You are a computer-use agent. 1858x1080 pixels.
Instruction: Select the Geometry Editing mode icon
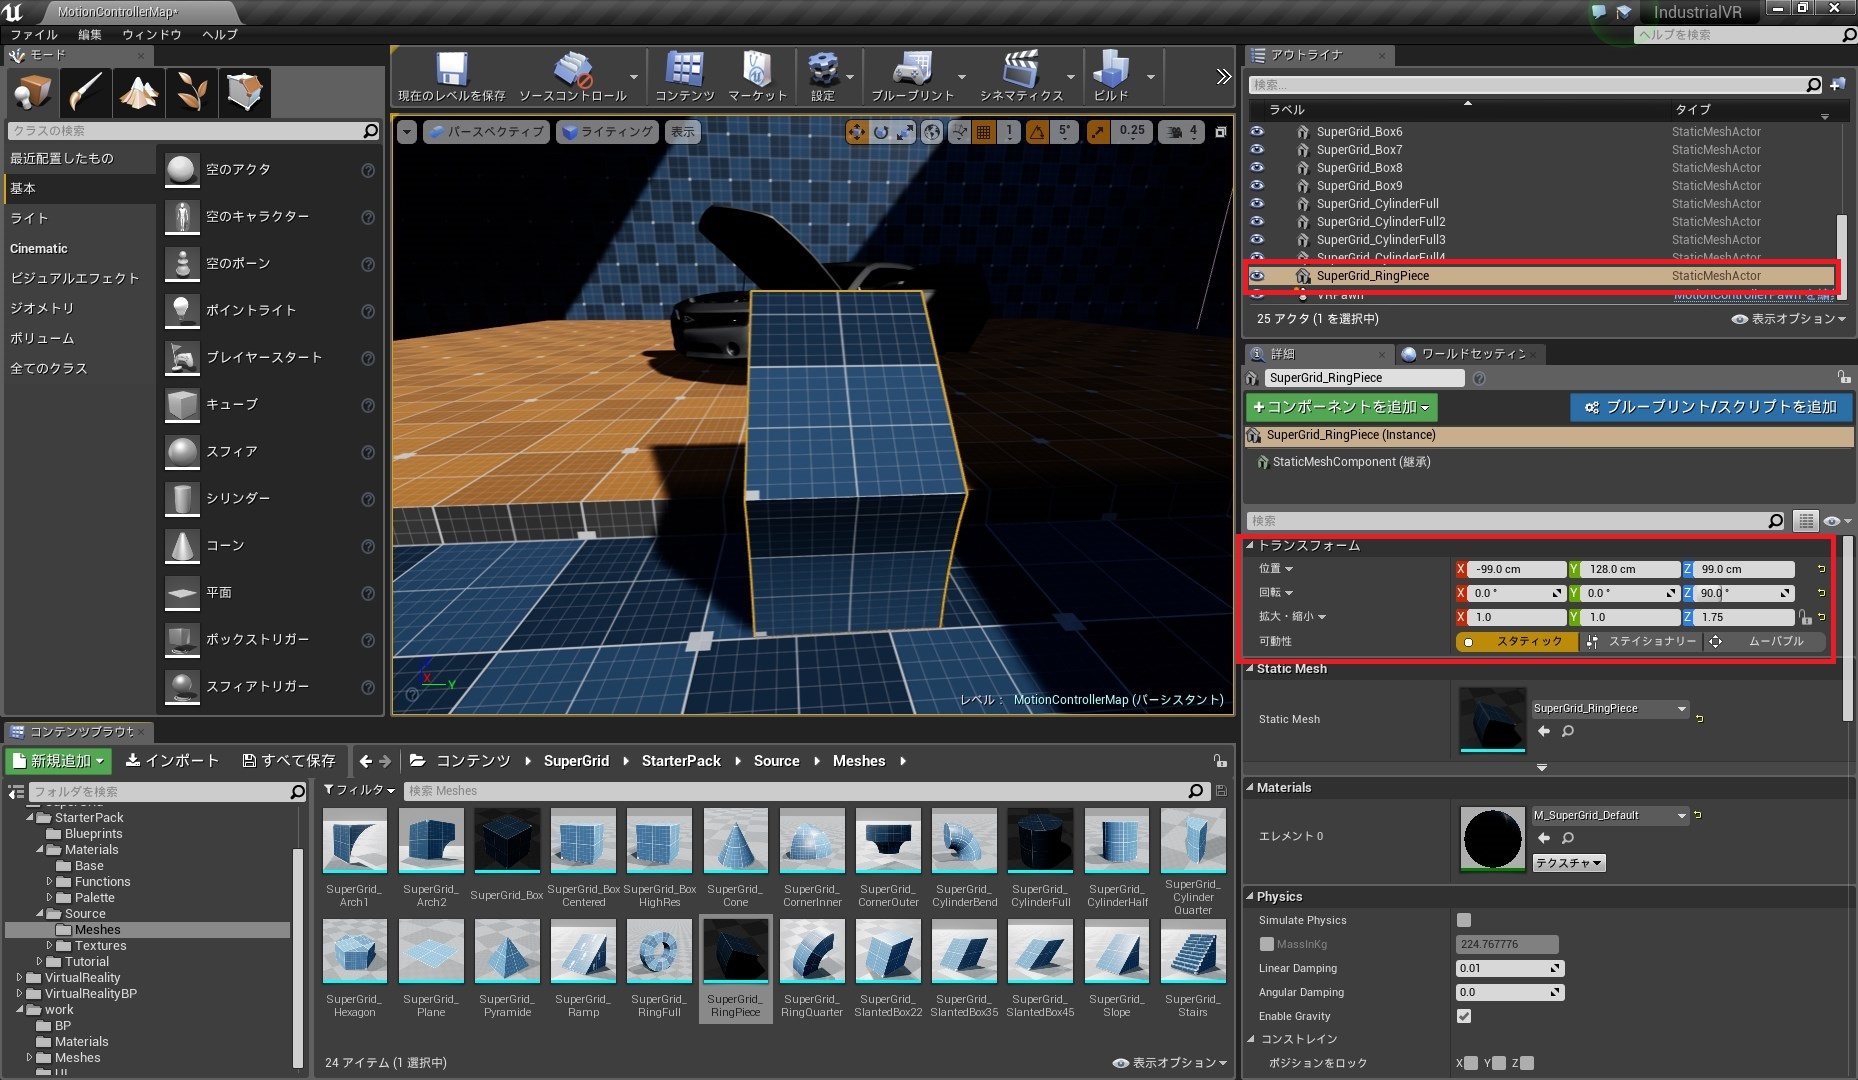[x=245, y=92]
